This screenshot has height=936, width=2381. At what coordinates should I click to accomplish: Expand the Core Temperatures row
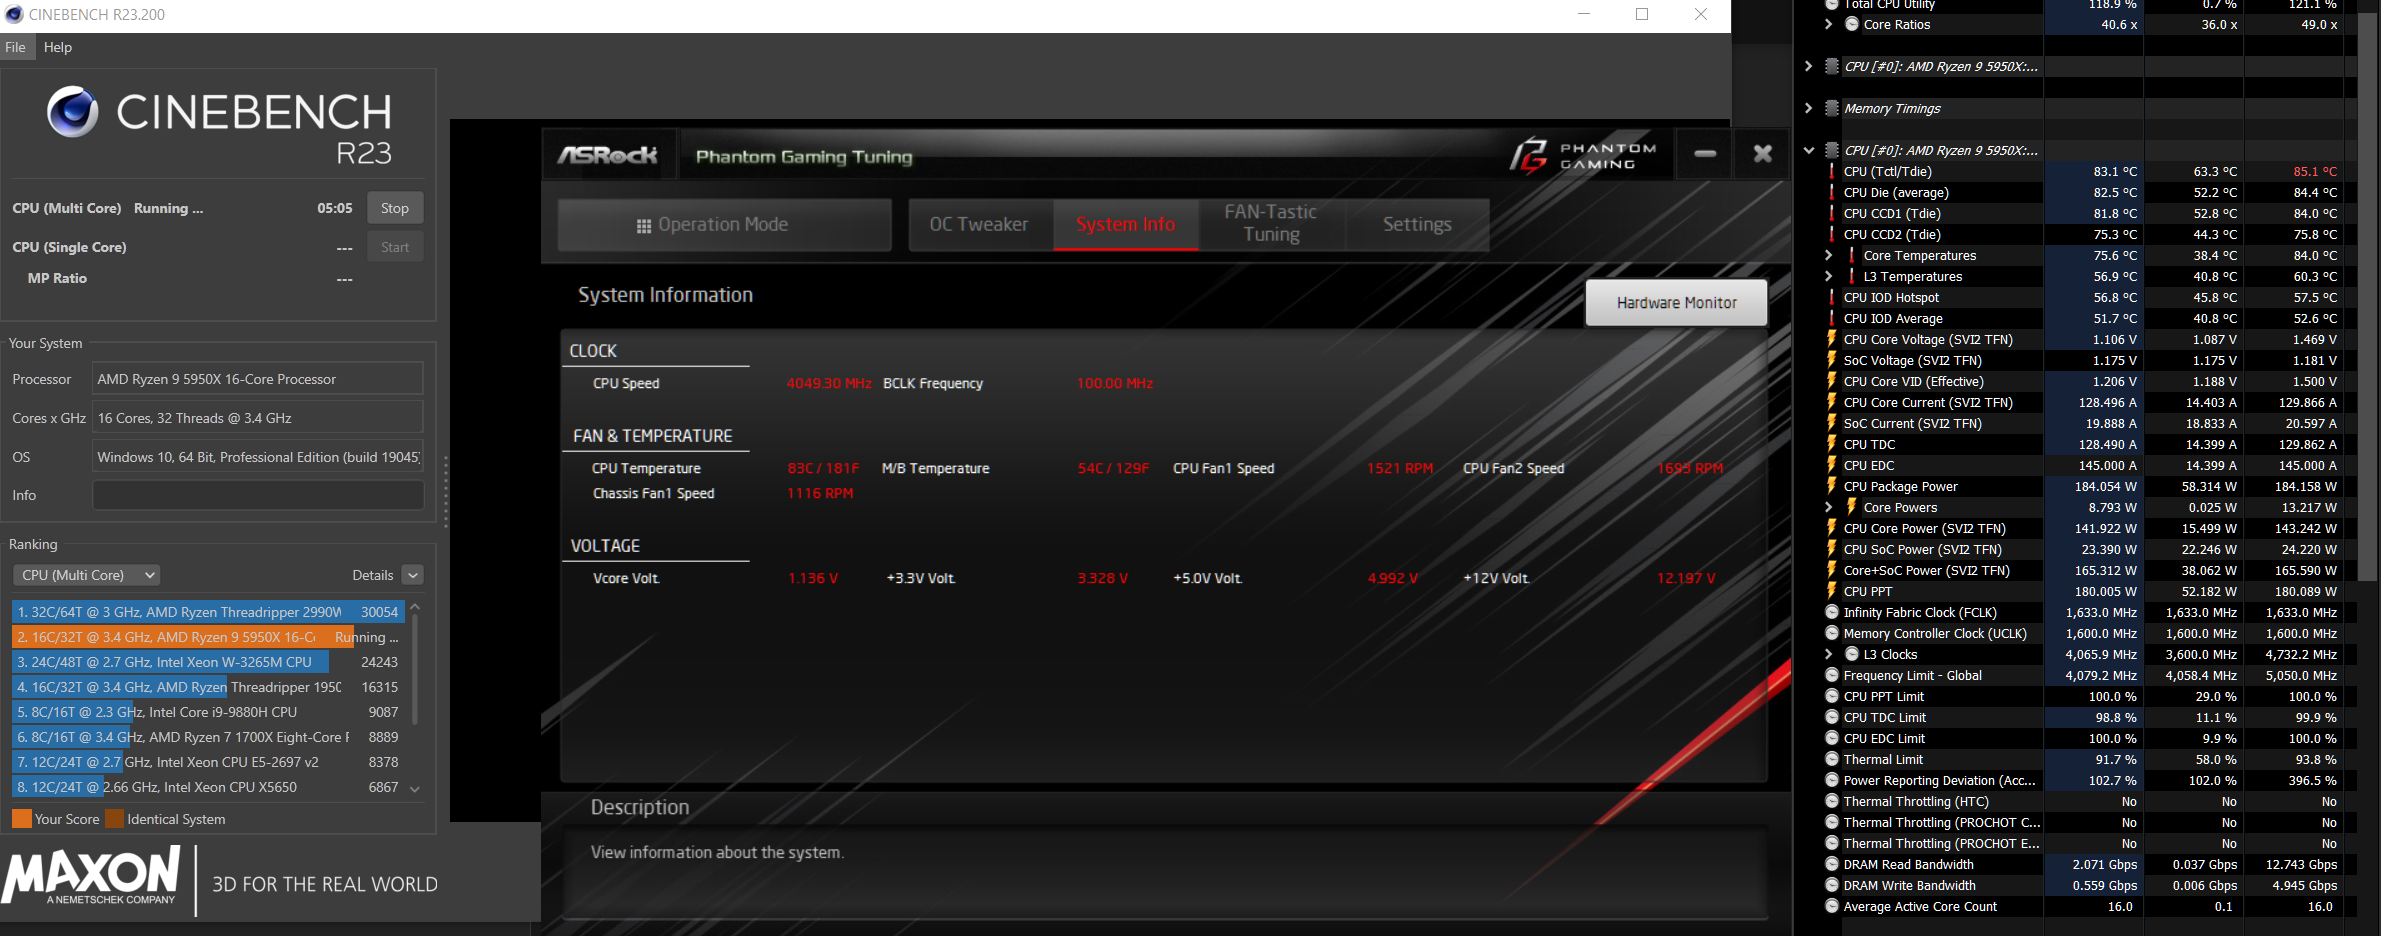tap(1828, 255)
